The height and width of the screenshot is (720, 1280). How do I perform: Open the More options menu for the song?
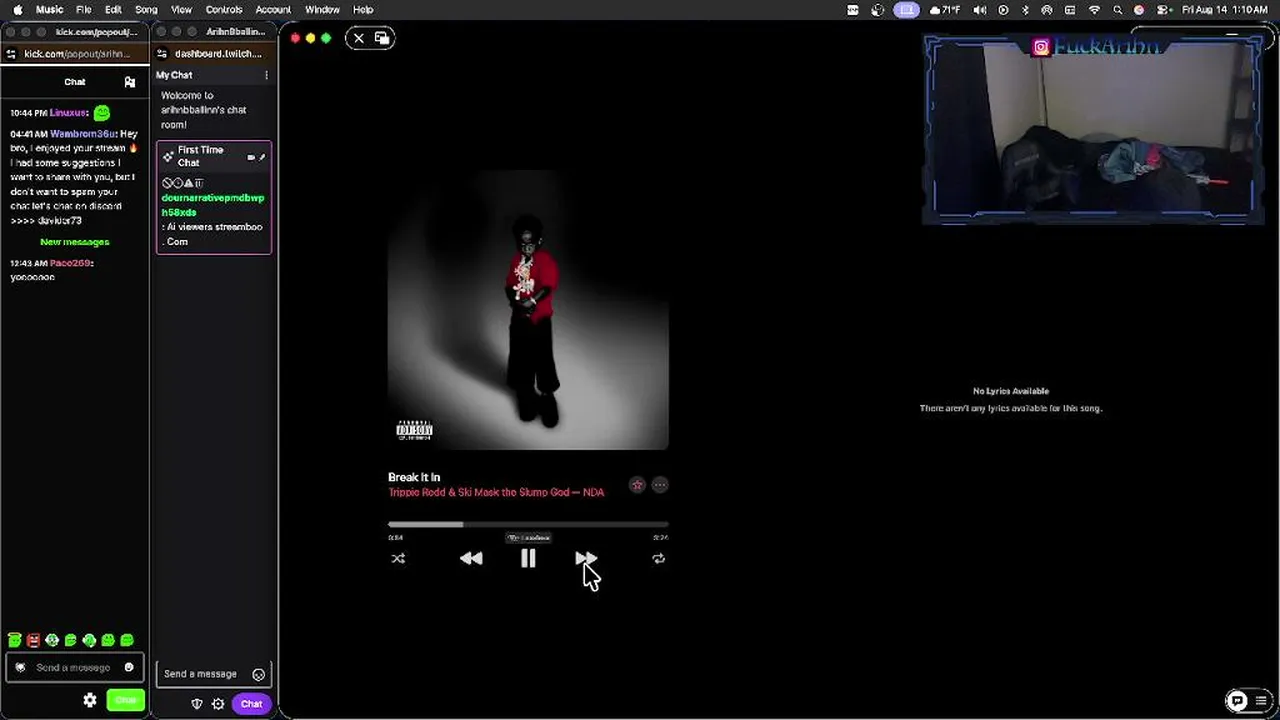pos(660,485)
